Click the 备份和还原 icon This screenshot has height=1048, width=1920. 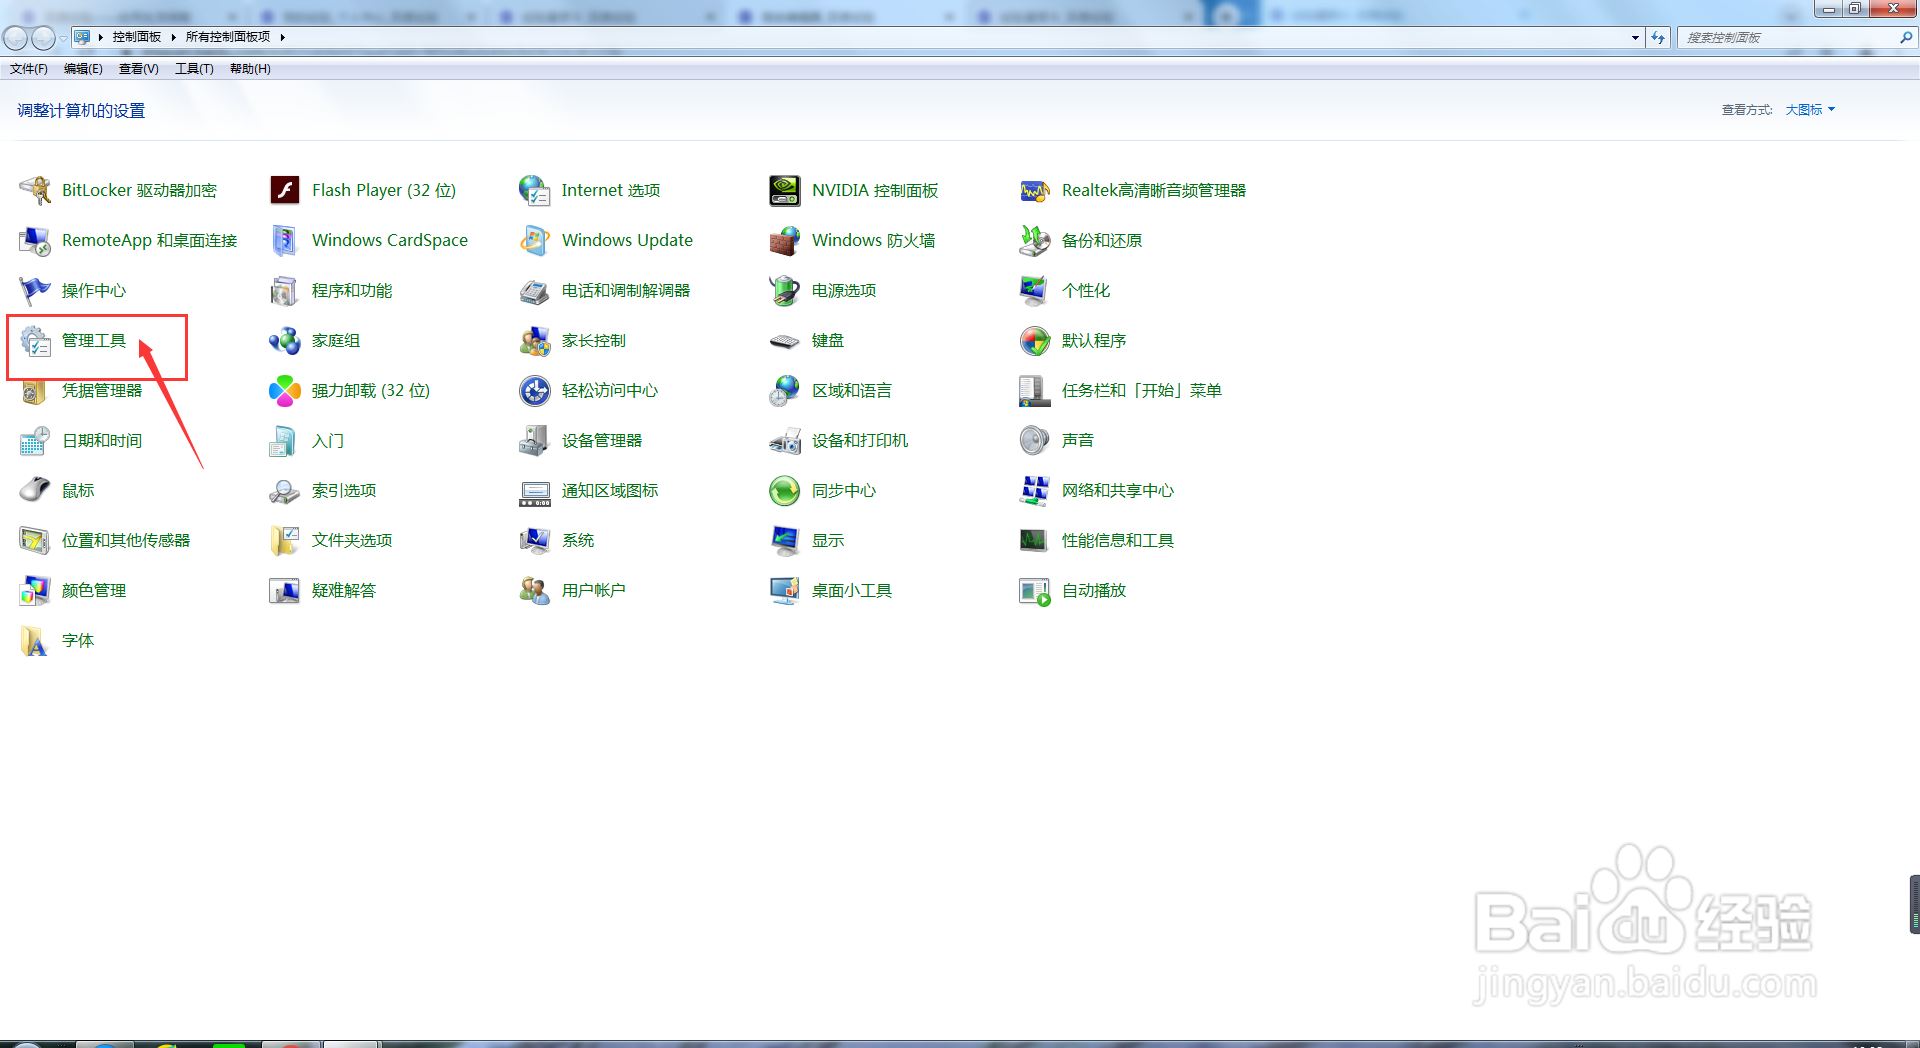[1035, 240]
